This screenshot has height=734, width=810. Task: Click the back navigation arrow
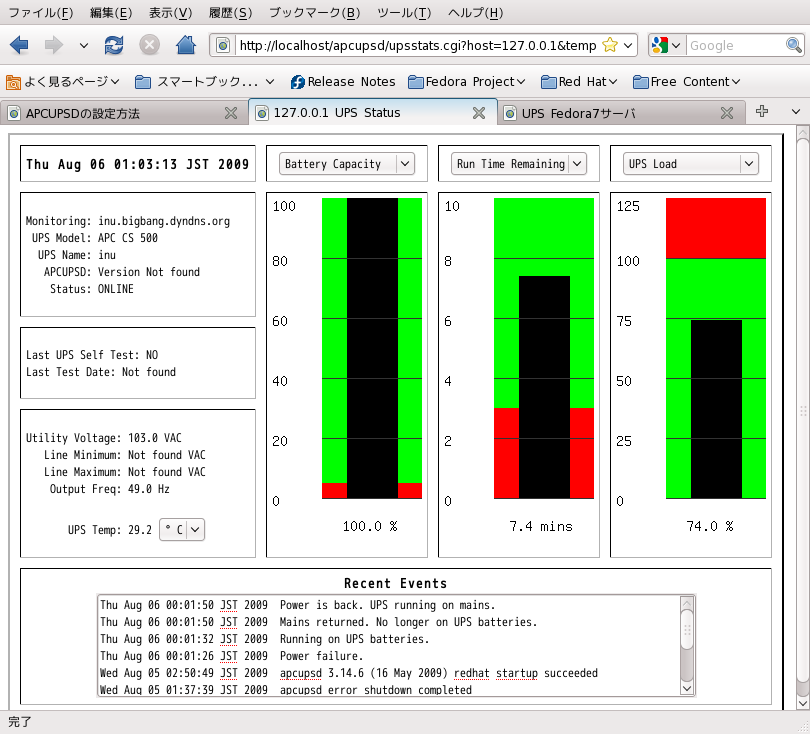tap(21, 45)
